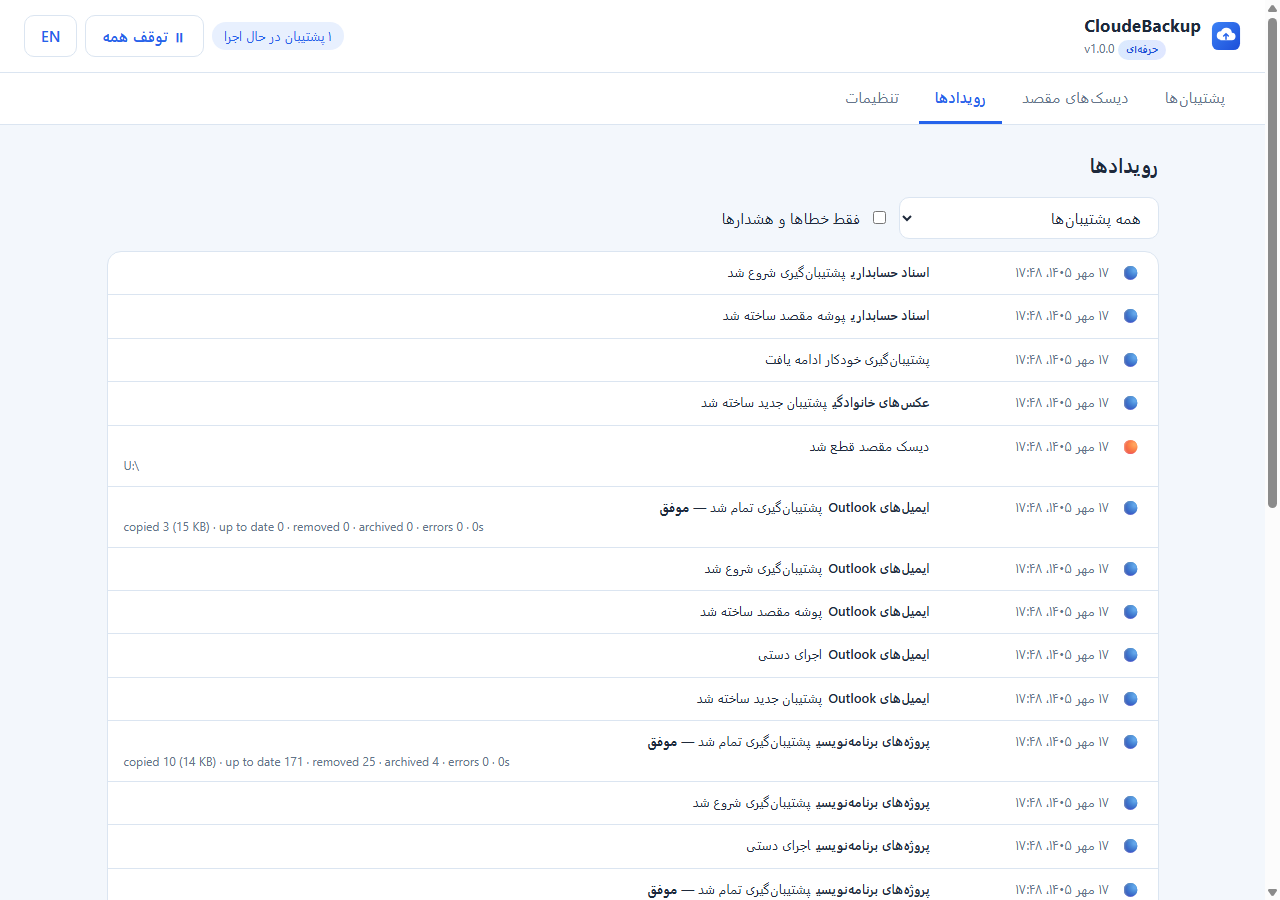Click the dot for 'پروژه‌های برنامه‌نویسی' row showing 'copied 10'
1280x900 pixels.
(1131, 742)
